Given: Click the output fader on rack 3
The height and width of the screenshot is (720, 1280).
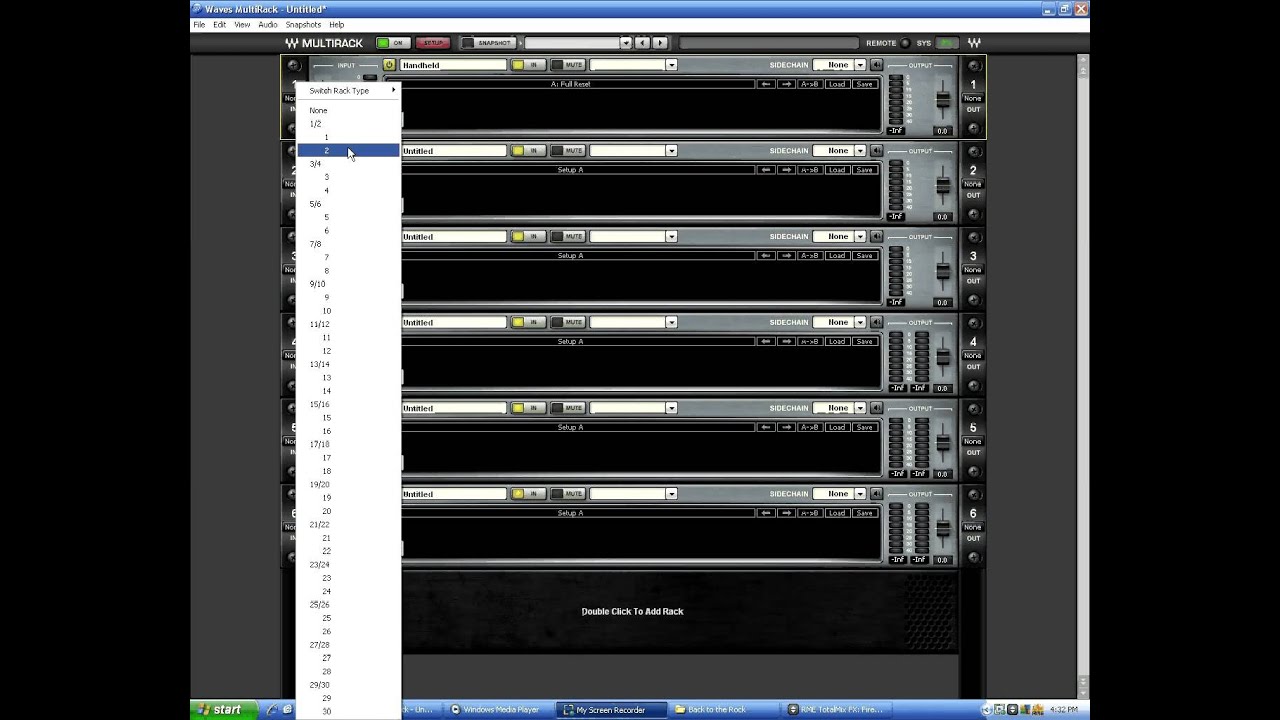Looking at the screenshot, I should [x=942, y=271].
